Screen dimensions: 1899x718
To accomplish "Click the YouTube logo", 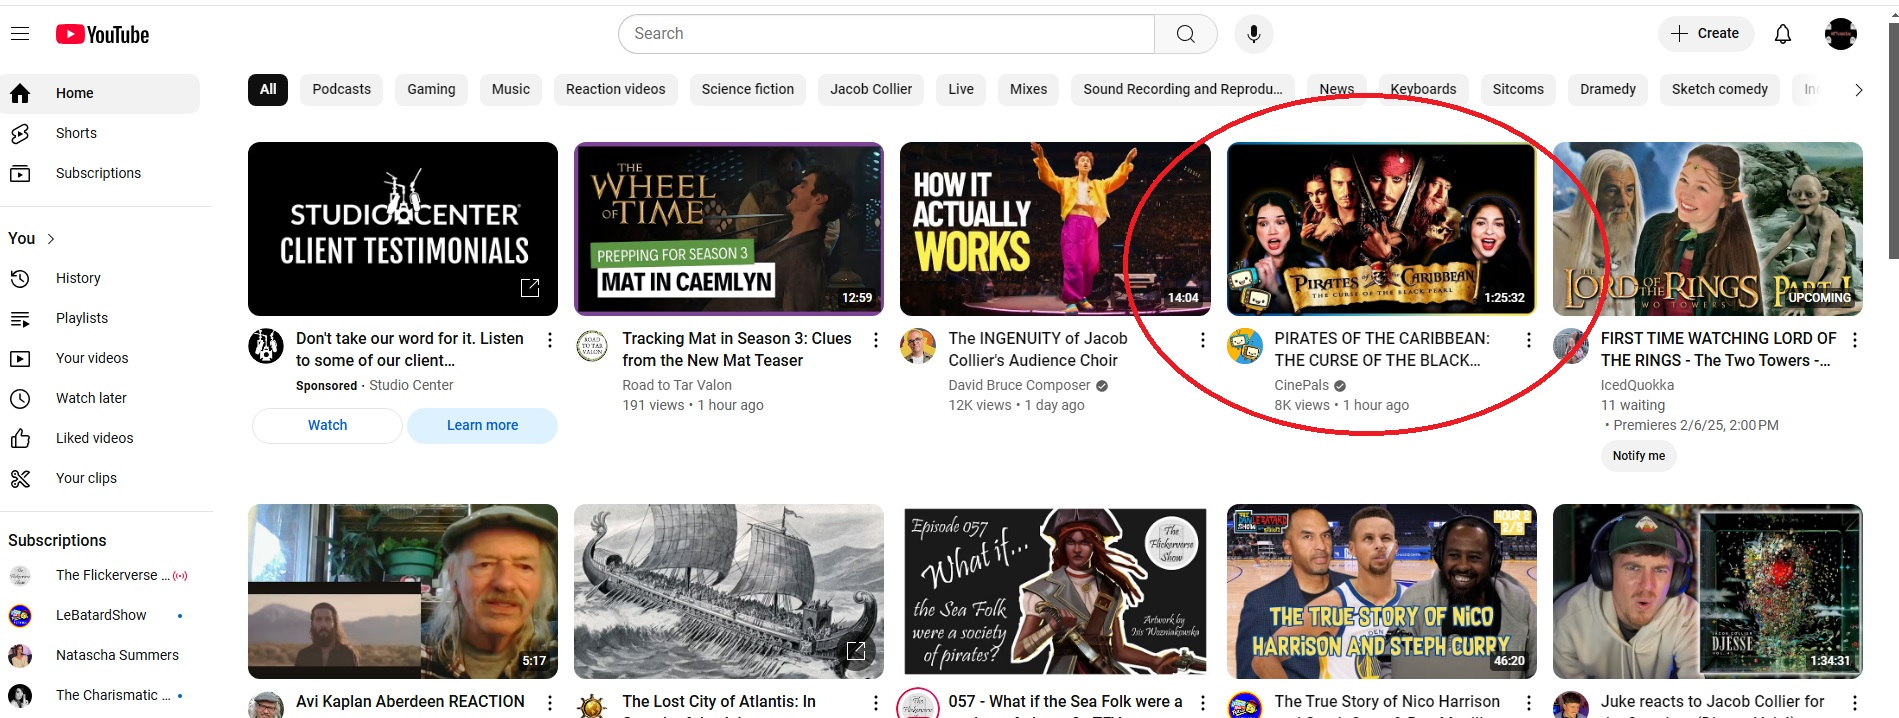I will coord(102,34).
